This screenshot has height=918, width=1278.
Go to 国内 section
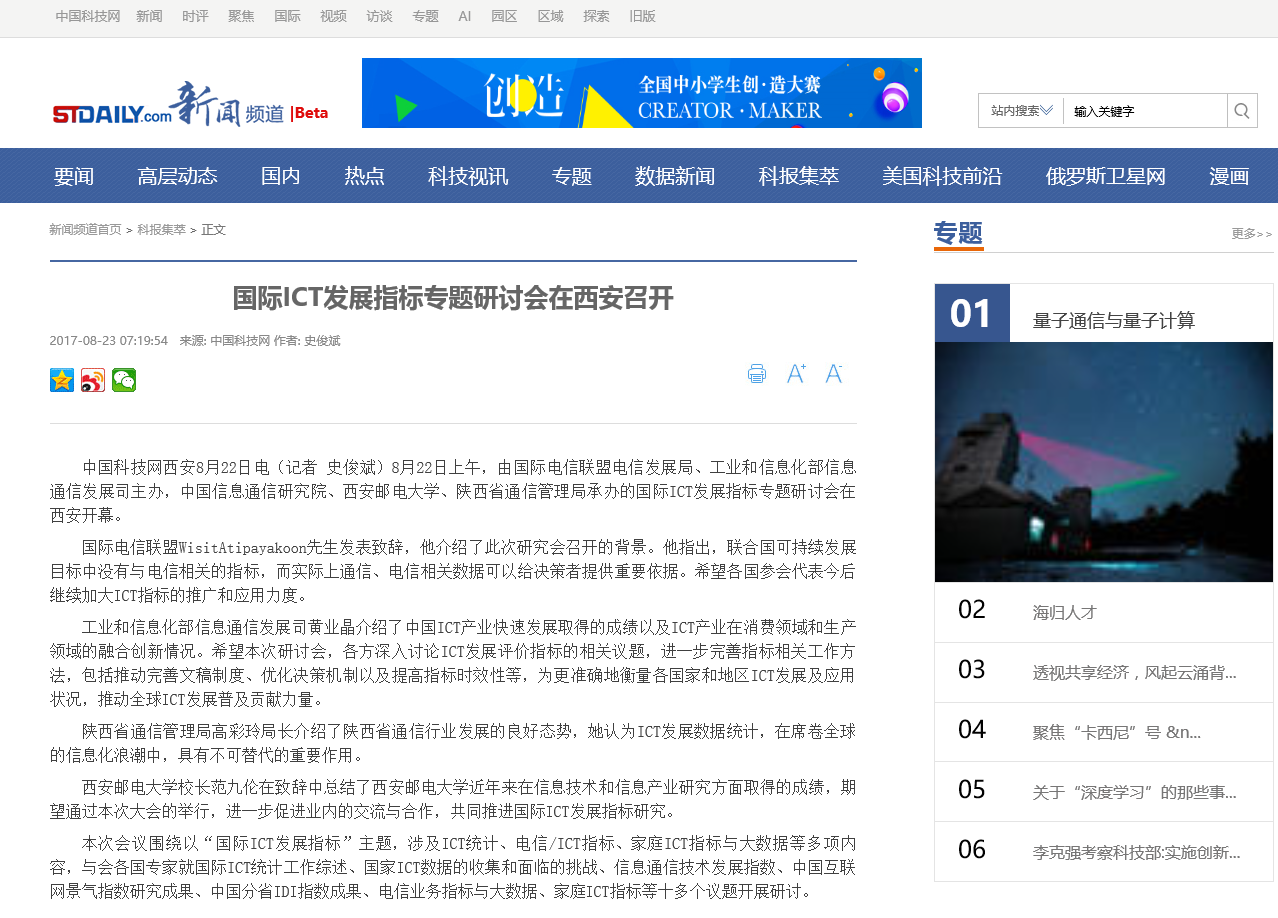[x=281, y=176]
